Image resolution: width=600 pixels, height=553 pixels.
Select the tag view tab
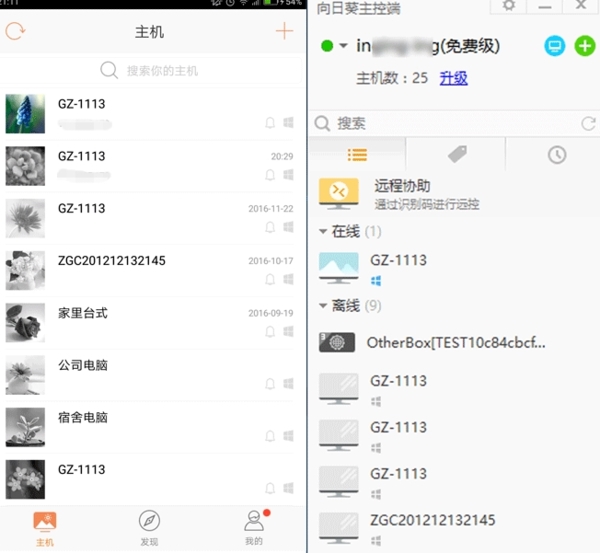coord(457,155)
